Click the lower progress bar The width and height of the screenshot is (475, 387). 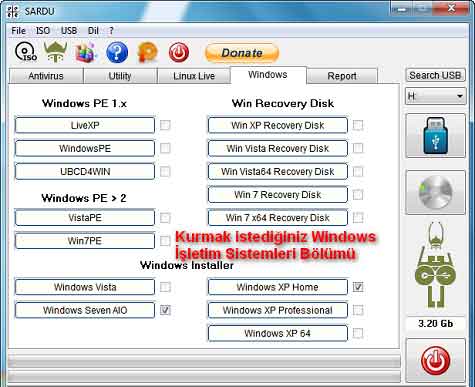point(204,377)
